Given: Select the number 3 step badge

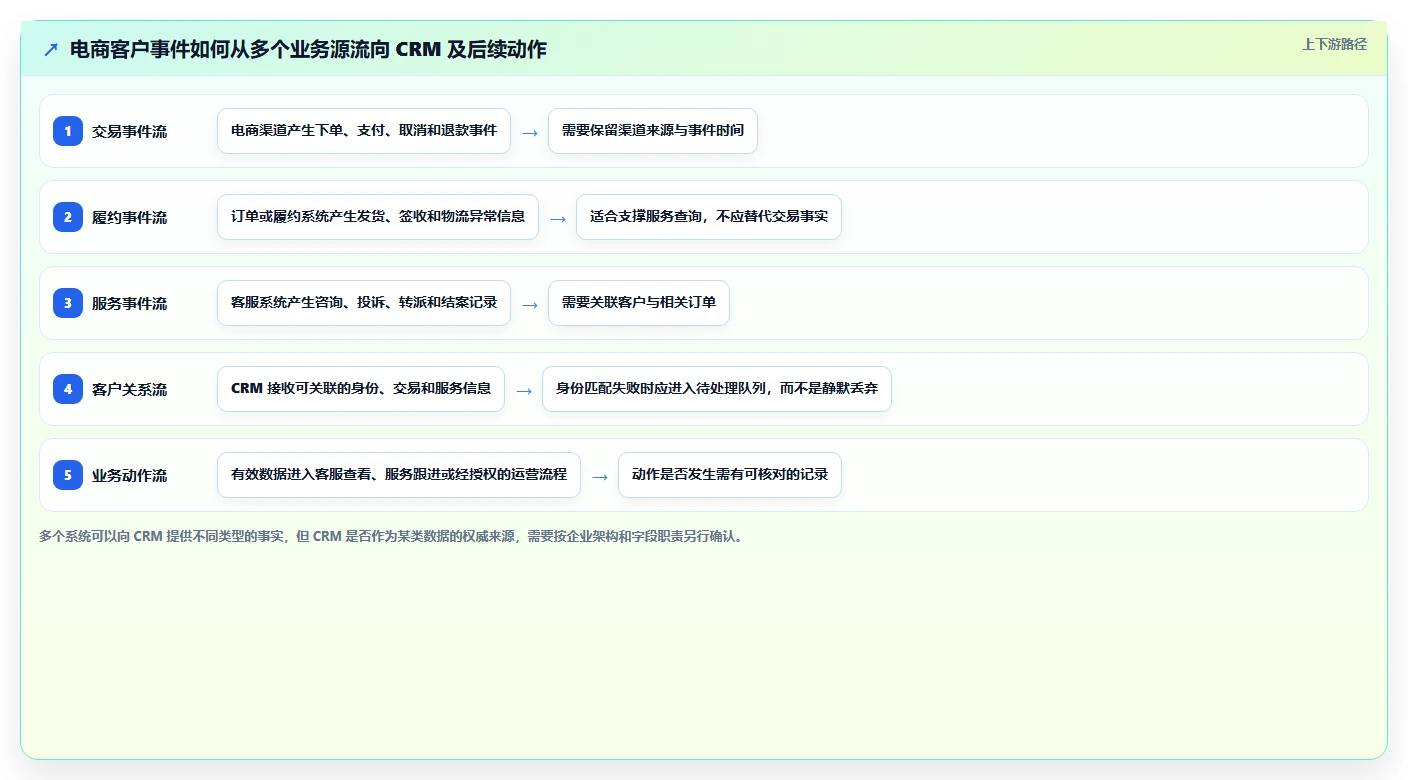Looking at the screenshot, I should [x=68, y=303].
